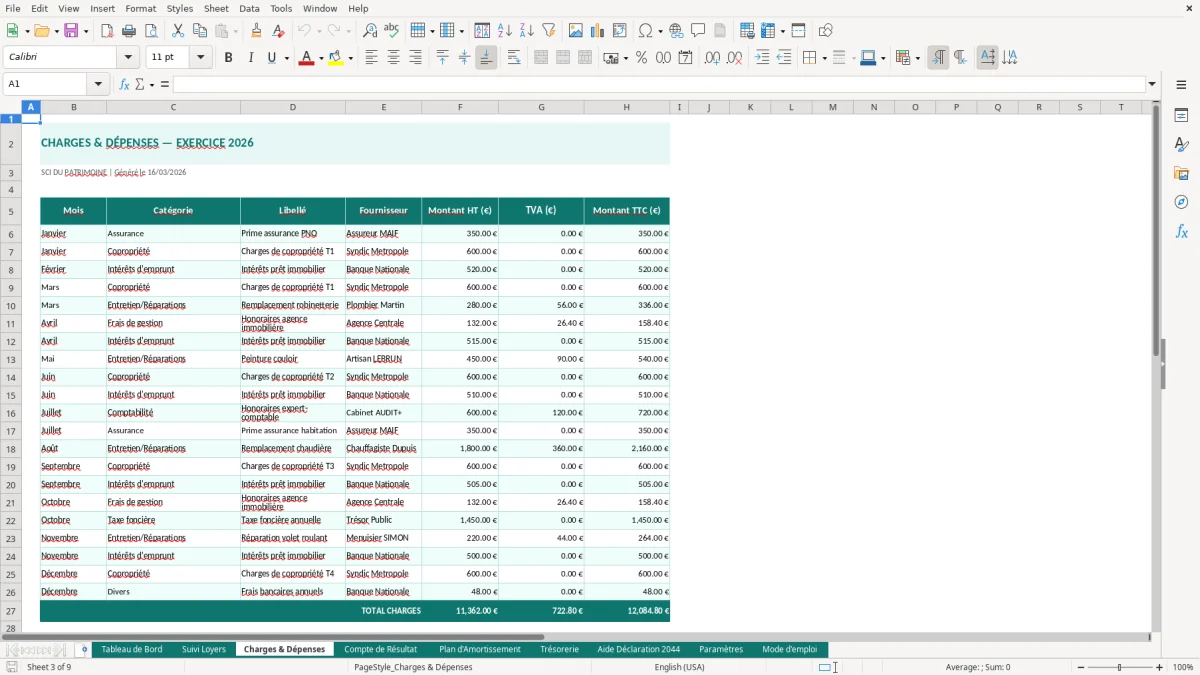Select column header F
The width and height of the screenshot is (1200, 675).
460,107
